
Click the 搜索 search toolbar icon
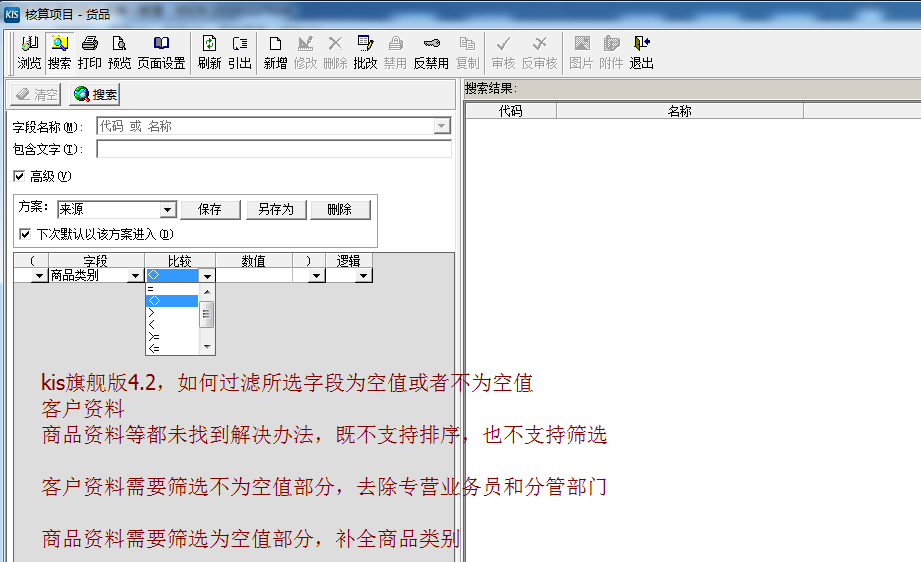59,52
